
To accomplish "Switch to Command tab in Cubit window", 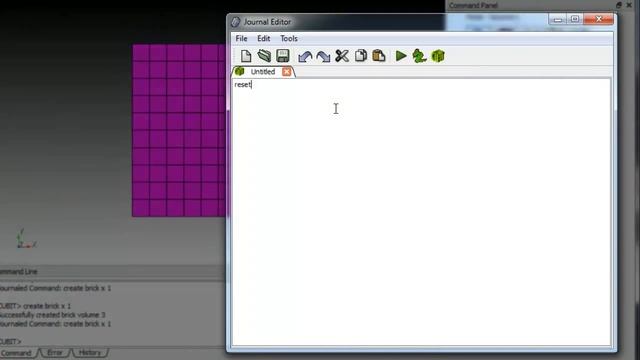I will point(16,353).
